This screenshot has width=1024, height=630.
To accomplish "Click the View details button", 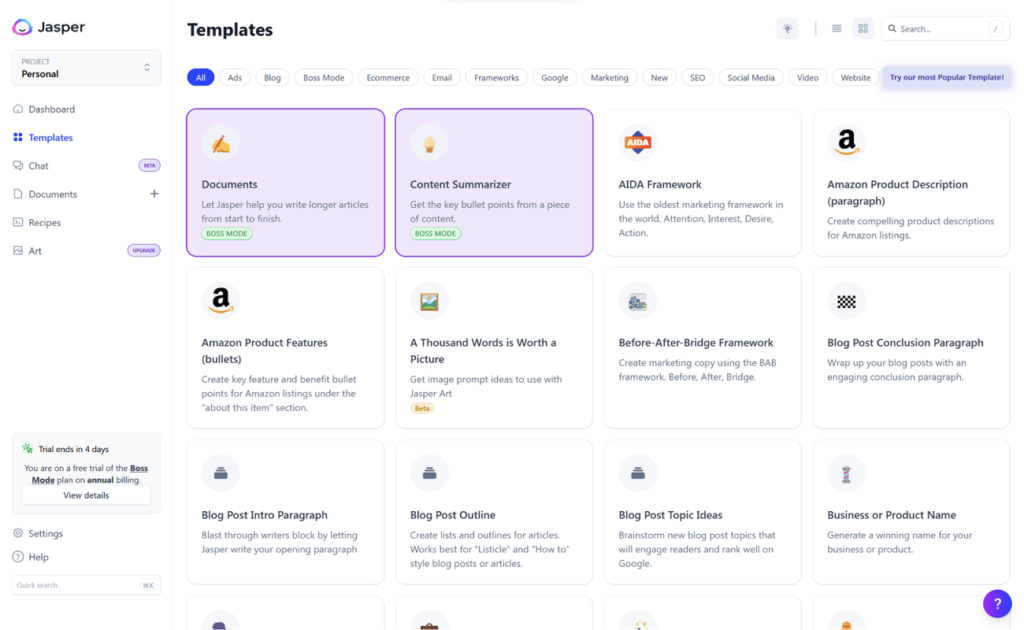I will point(86,495).
